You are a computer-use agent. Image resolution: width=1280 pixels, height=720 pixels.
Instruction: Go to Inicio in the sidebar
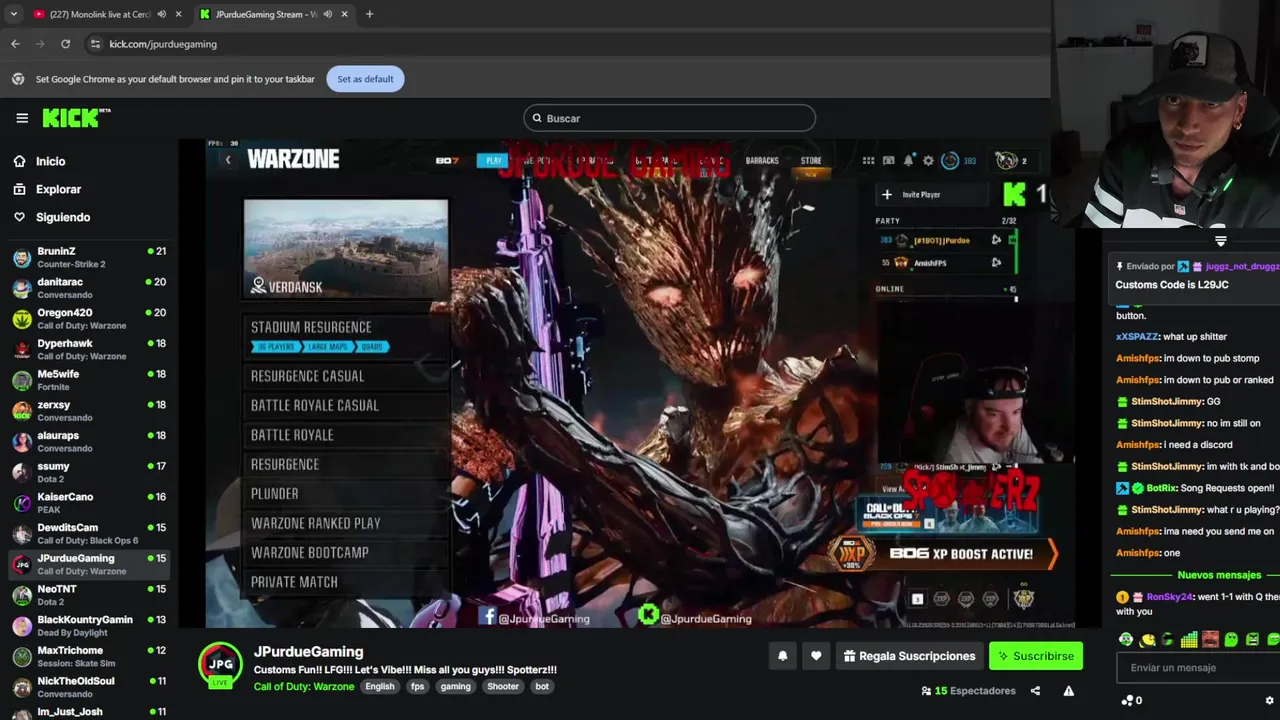pos(50,161)
